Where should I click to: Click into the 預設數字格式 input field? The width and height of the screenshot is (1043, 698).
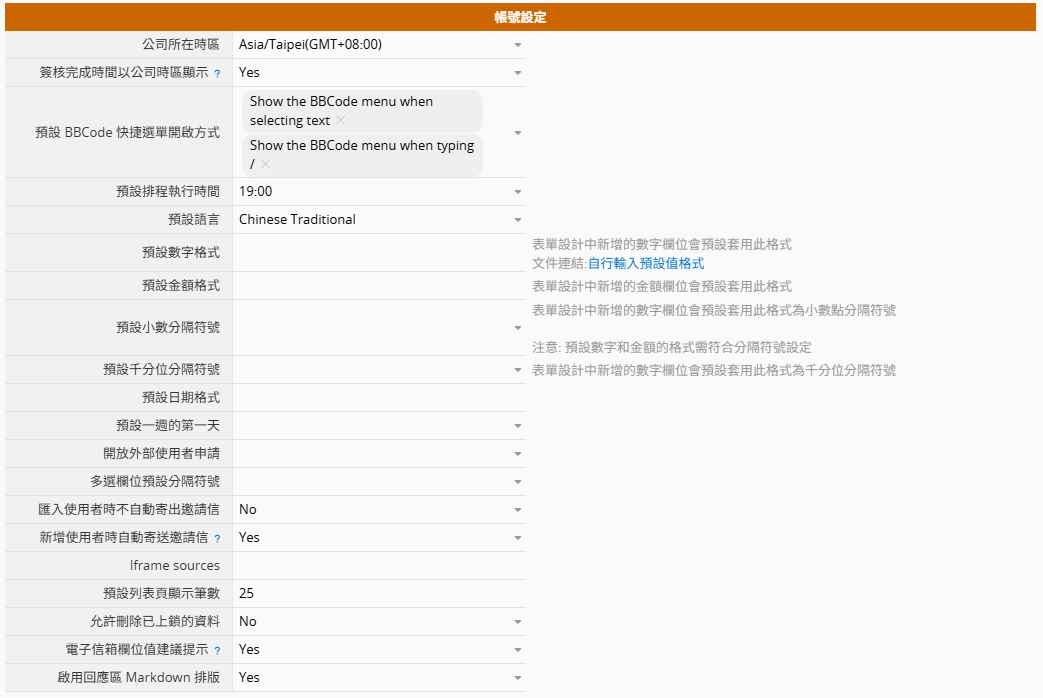click(x=378, y=253)
